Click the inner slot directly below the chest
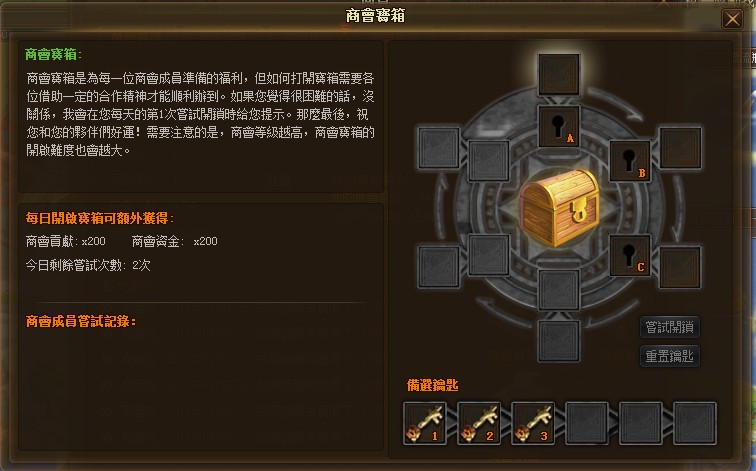 point(559,290)
